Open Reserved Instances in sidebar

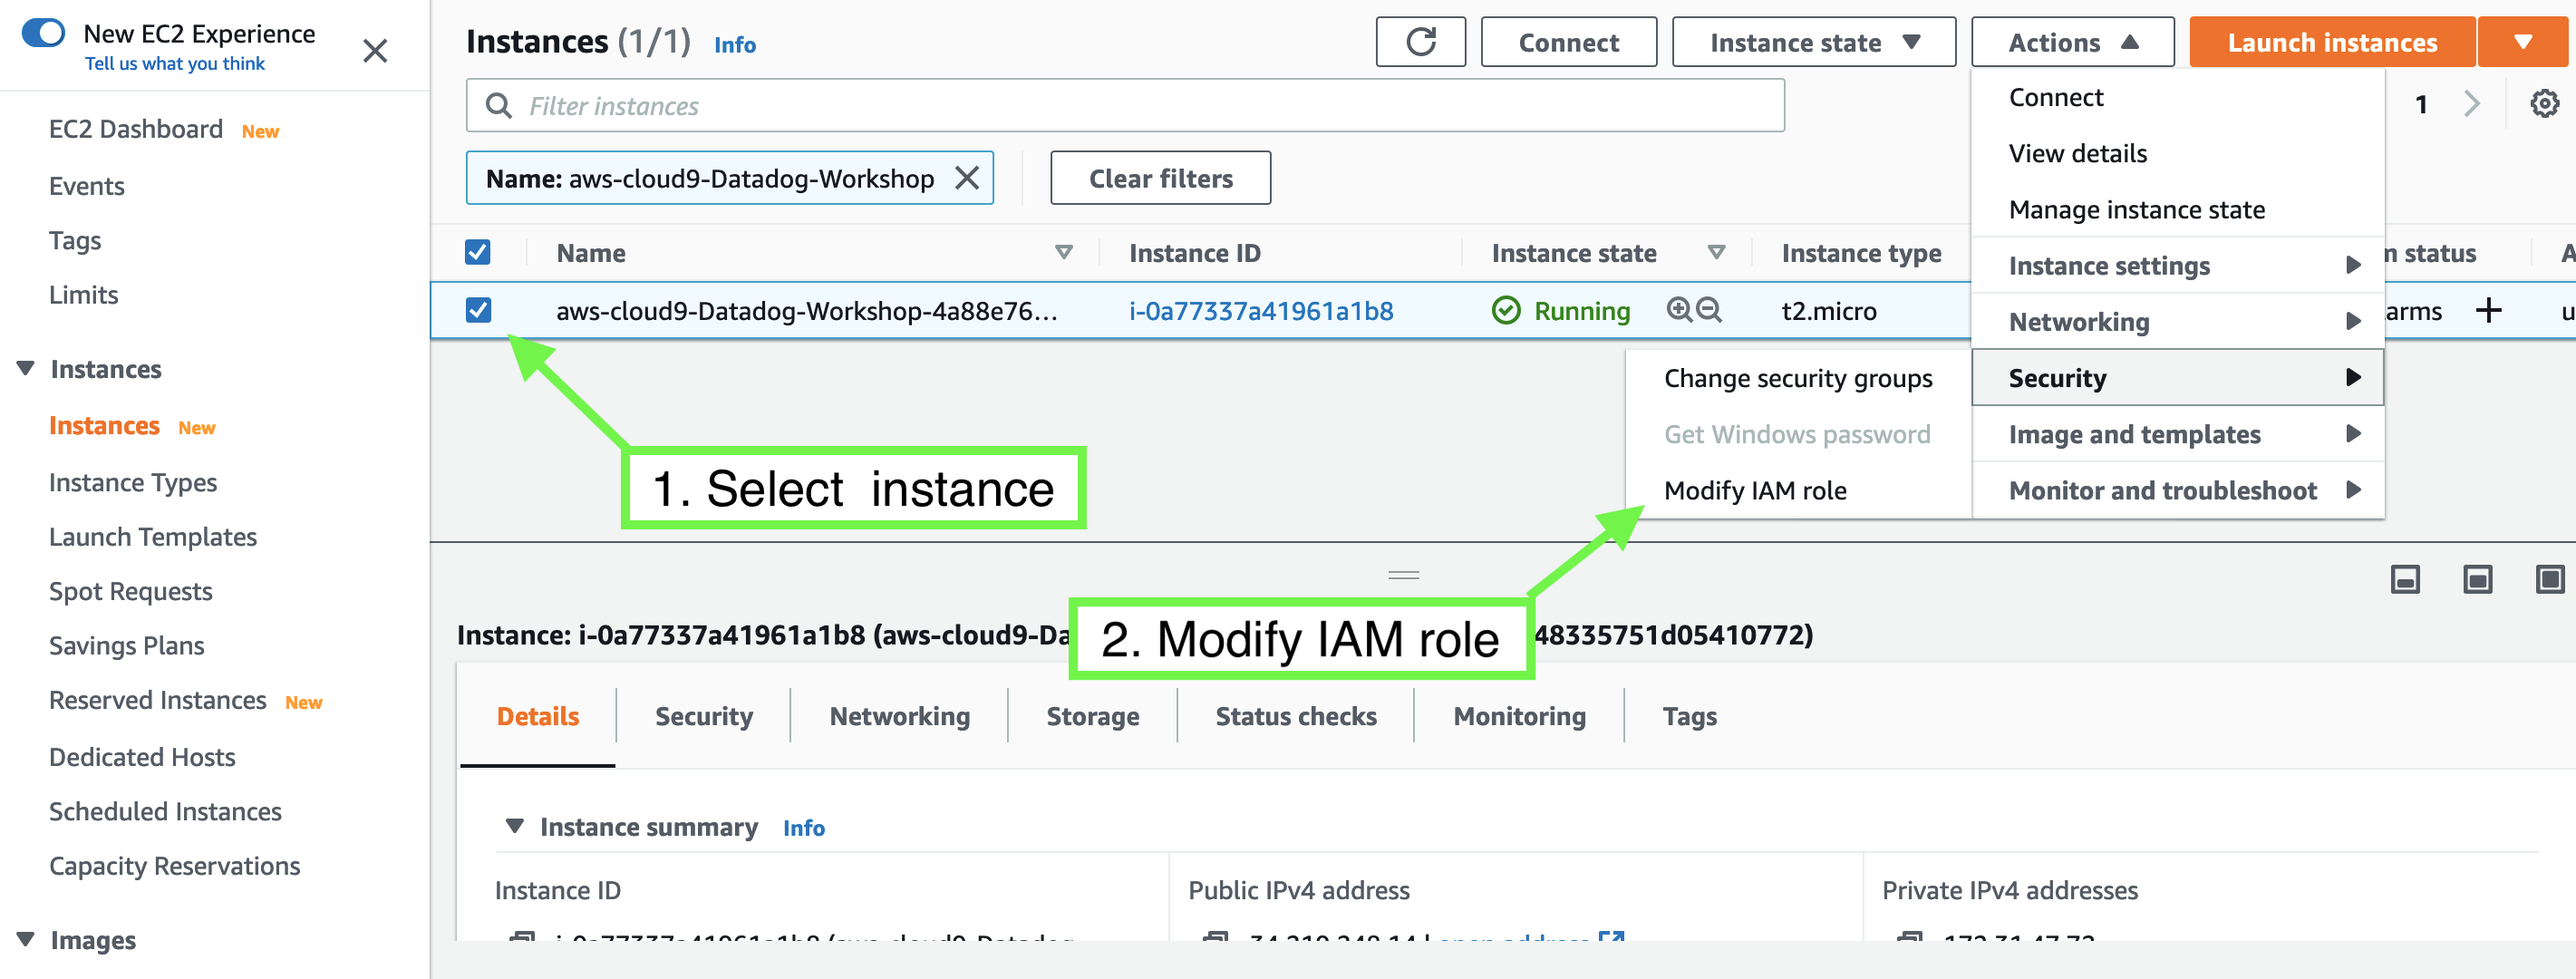click(158, 700)
